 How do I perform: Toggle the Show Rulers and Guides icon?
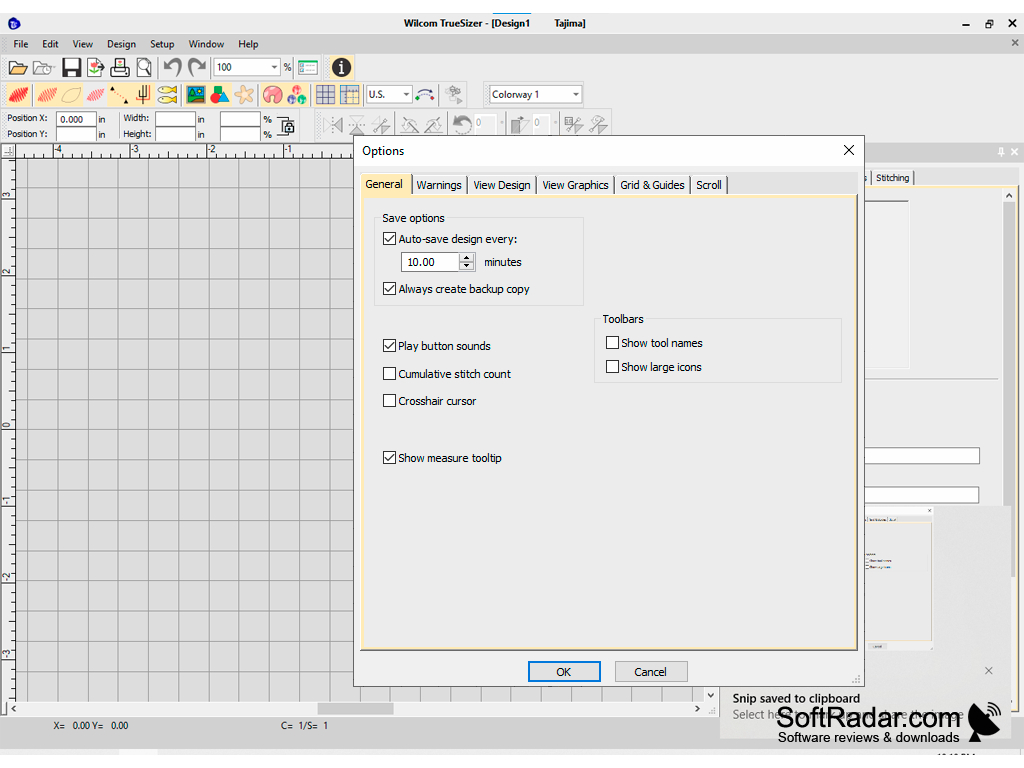coord(349,95)
